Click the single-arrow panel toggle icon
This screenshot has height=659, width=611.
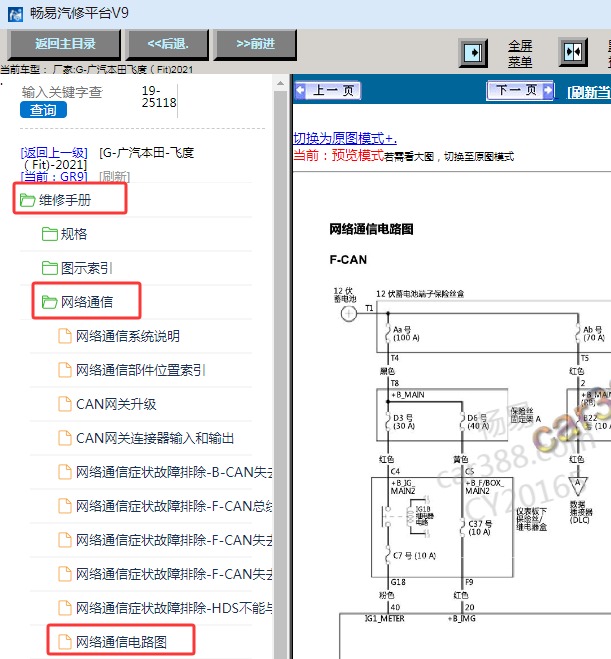(474, 53)
